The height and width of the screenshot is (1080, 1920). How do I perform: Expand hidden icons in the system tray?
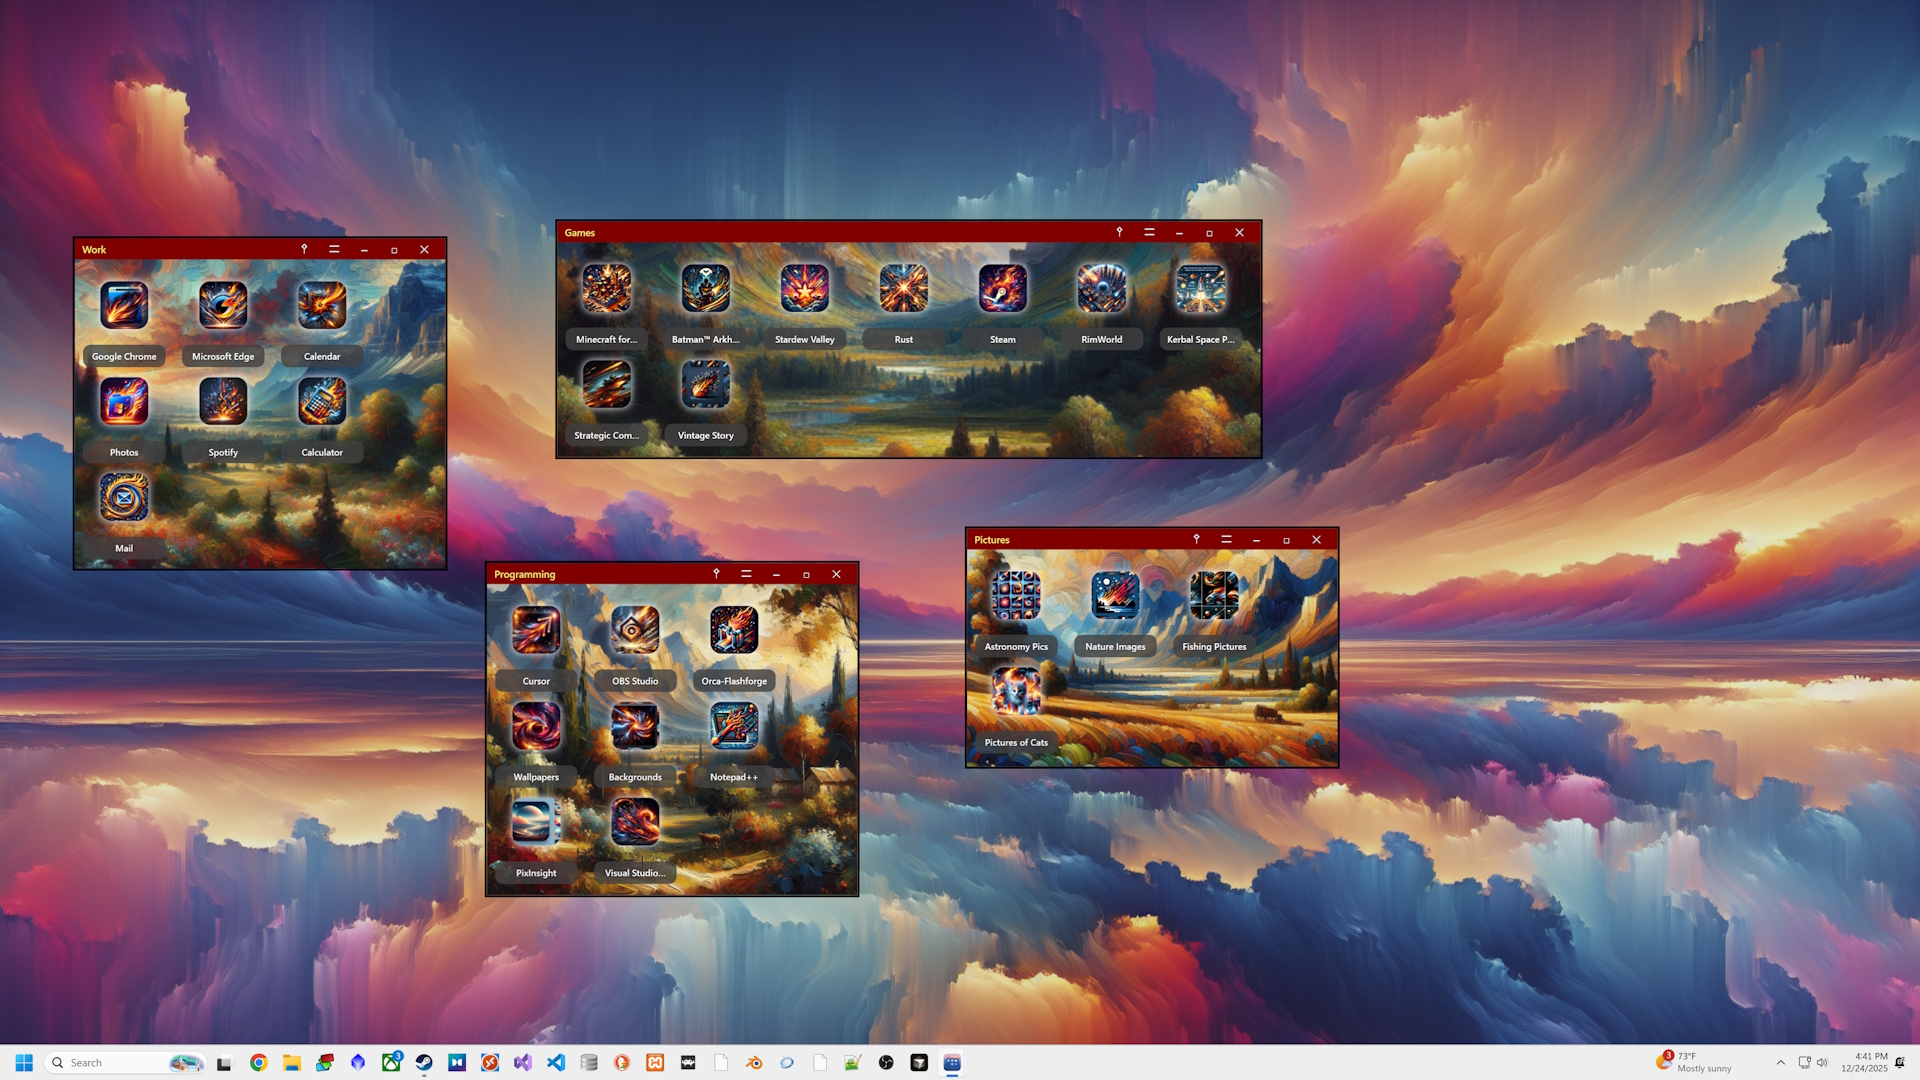1781,1062
